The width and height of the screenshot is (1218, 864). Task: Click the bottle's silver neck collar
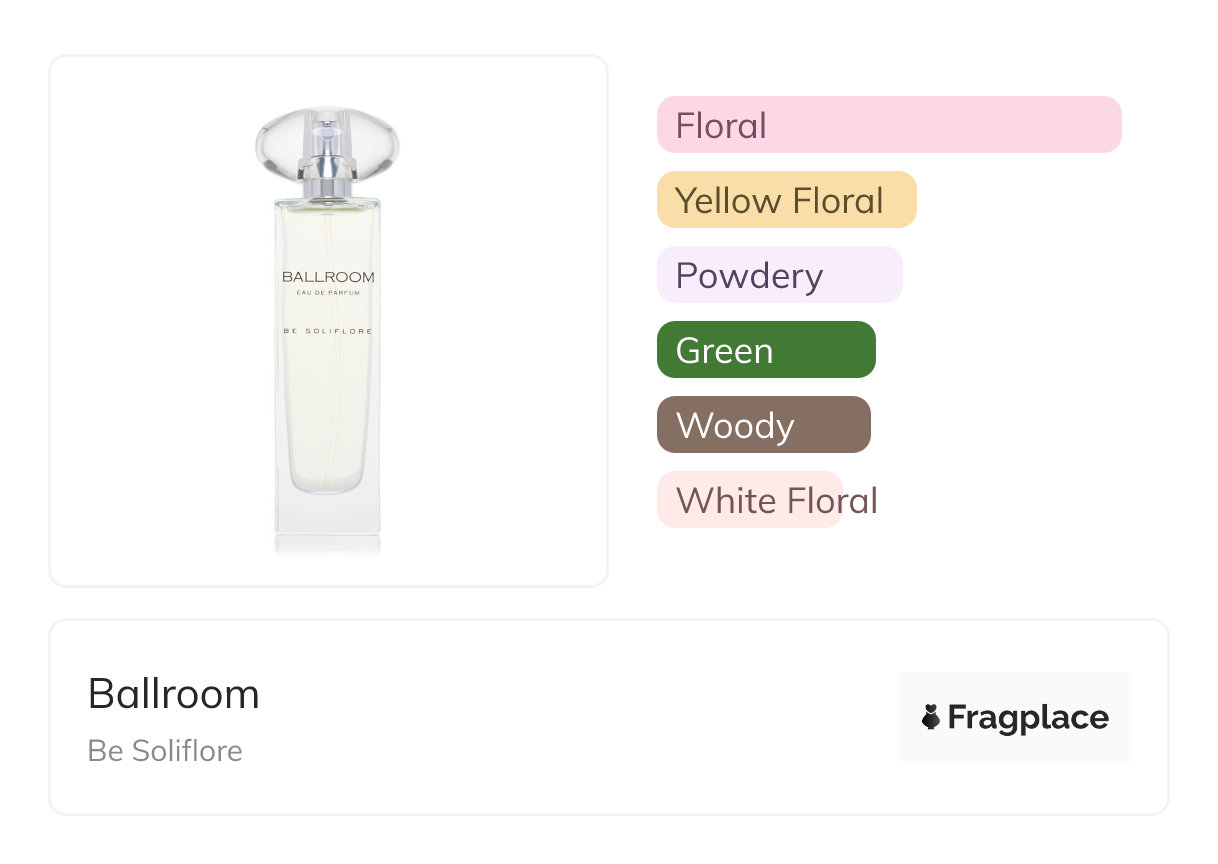click(327, 184)
